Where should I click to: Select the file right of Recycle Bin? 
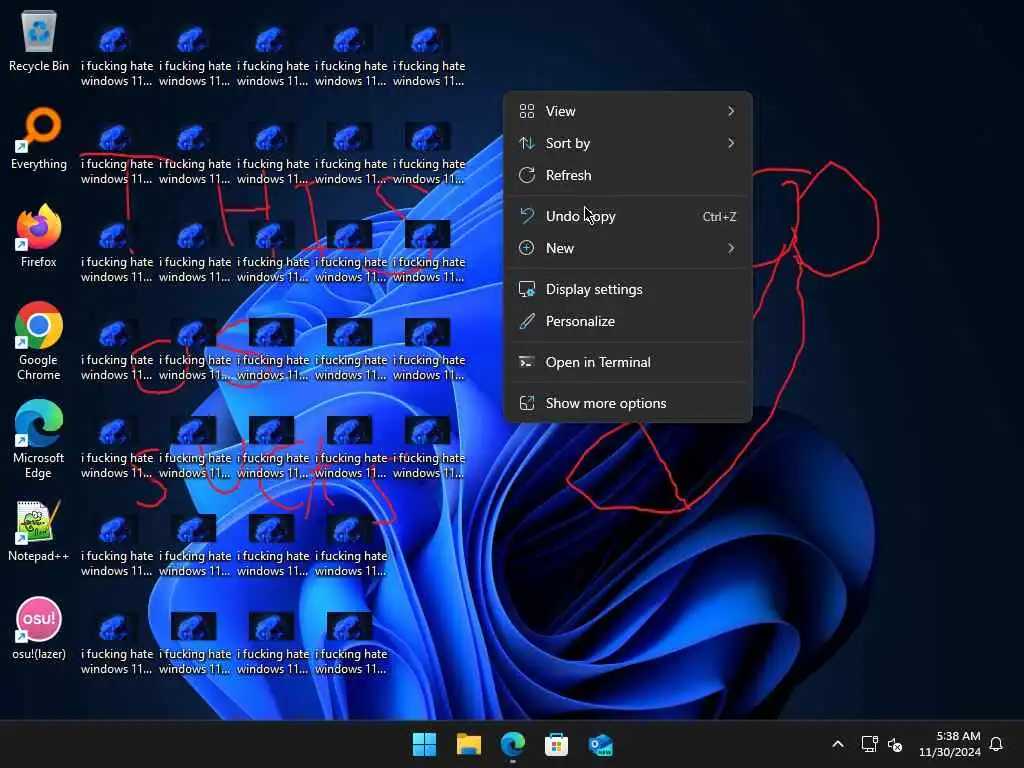[116, 56]
